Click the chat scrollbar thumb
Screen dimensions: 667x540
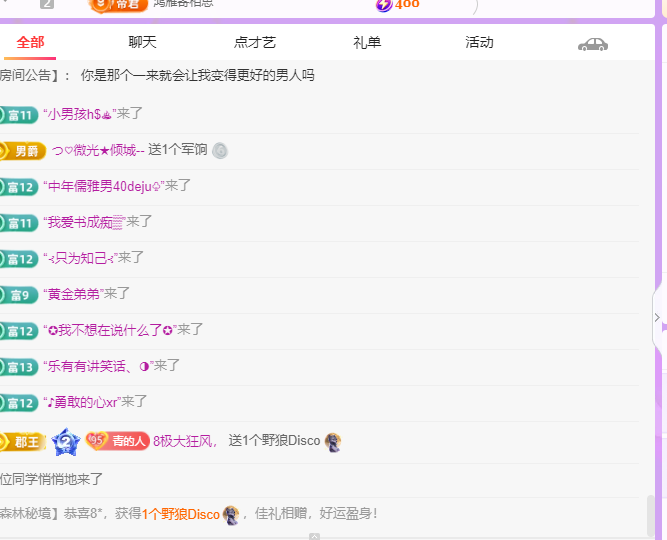652,515
